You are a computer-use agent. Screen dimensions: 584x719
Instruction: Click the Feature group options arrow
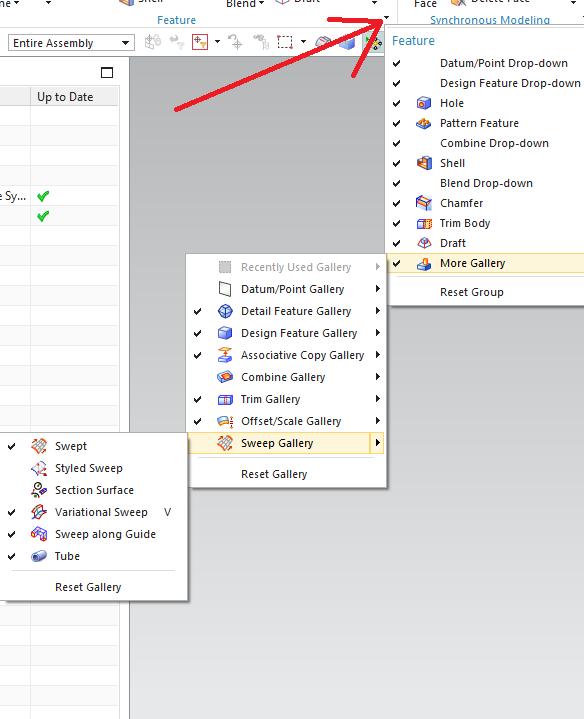386,18
